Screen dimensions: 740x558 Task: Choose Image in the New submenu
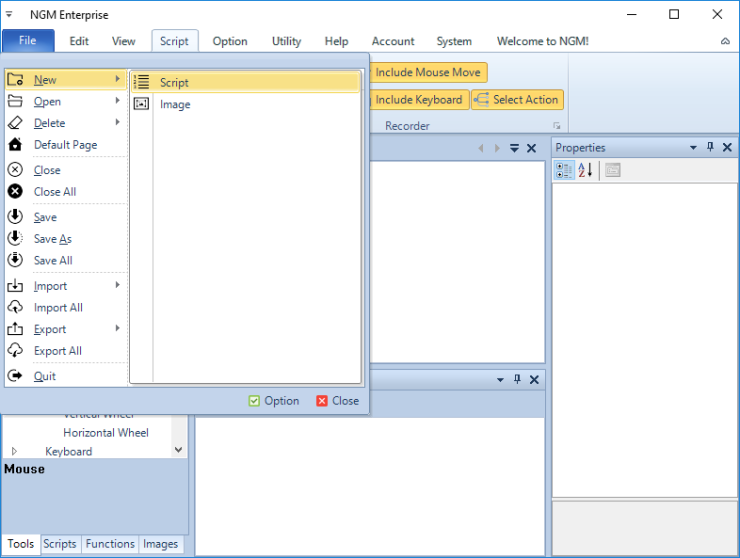coord(245,104)
